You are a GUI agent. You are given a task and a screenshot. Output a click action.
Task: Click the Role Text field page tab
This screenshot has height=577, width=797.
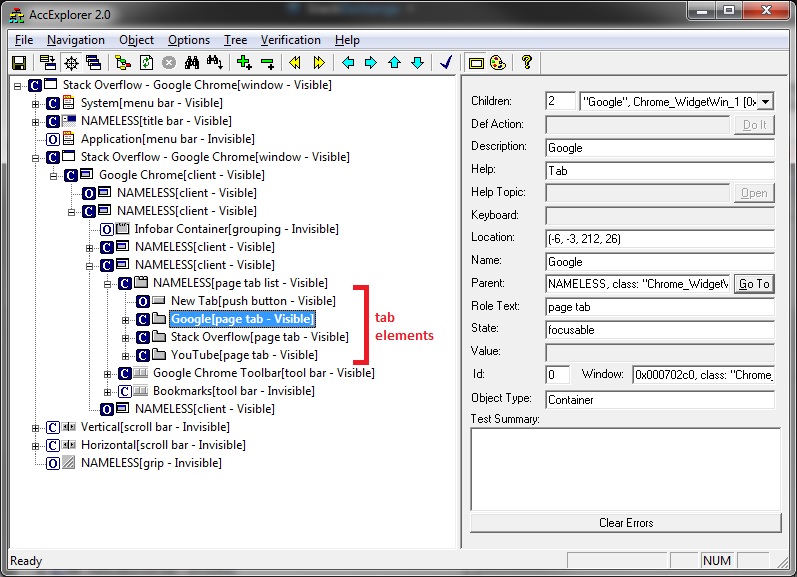[660, 307]
